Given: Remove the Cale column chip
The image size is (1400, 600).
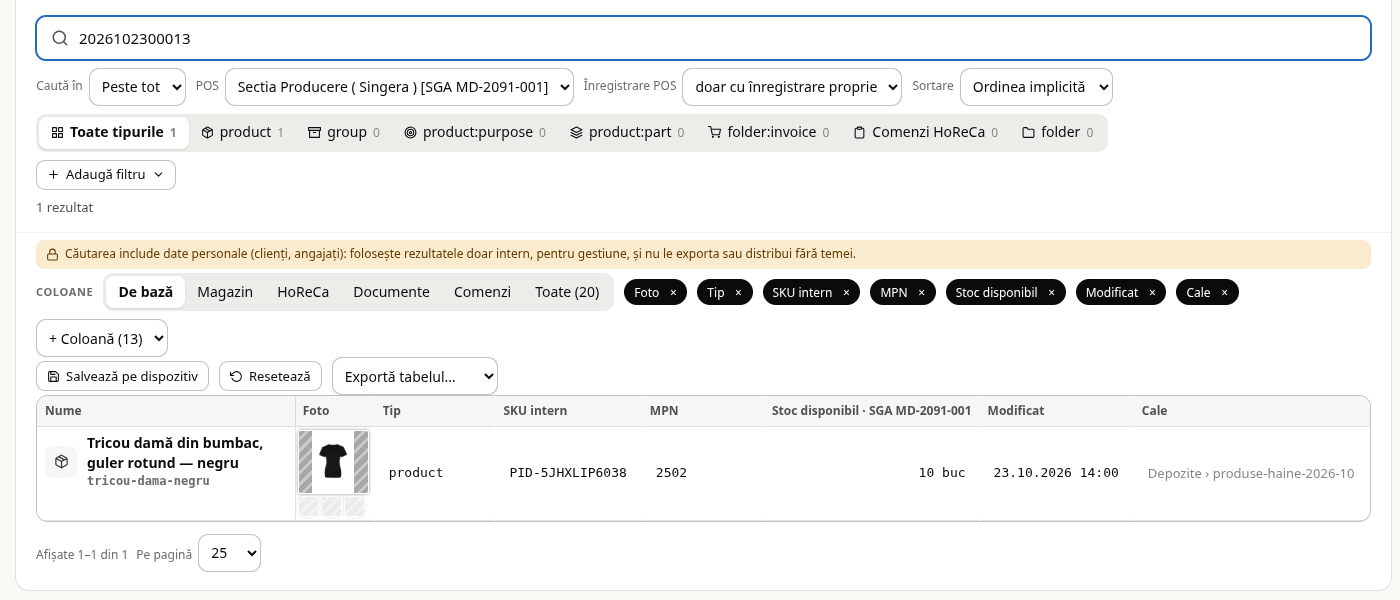Looking at the screenshot, I should pos(1225,293).
